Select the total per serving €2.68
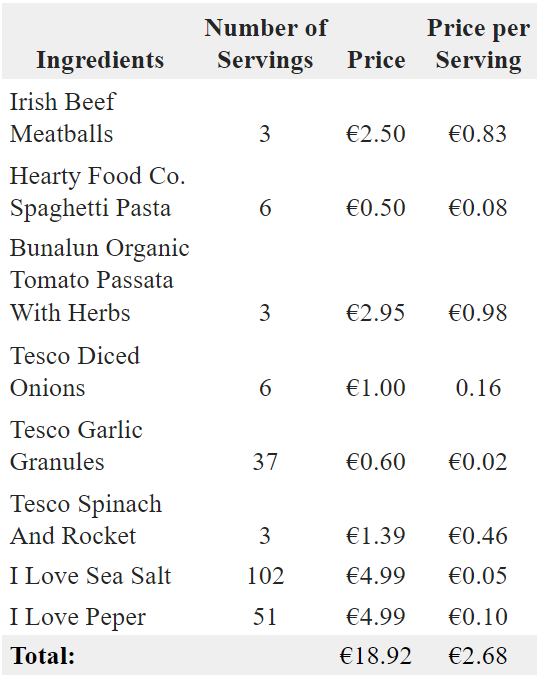The image size is (540, 679). click(478, 656)
